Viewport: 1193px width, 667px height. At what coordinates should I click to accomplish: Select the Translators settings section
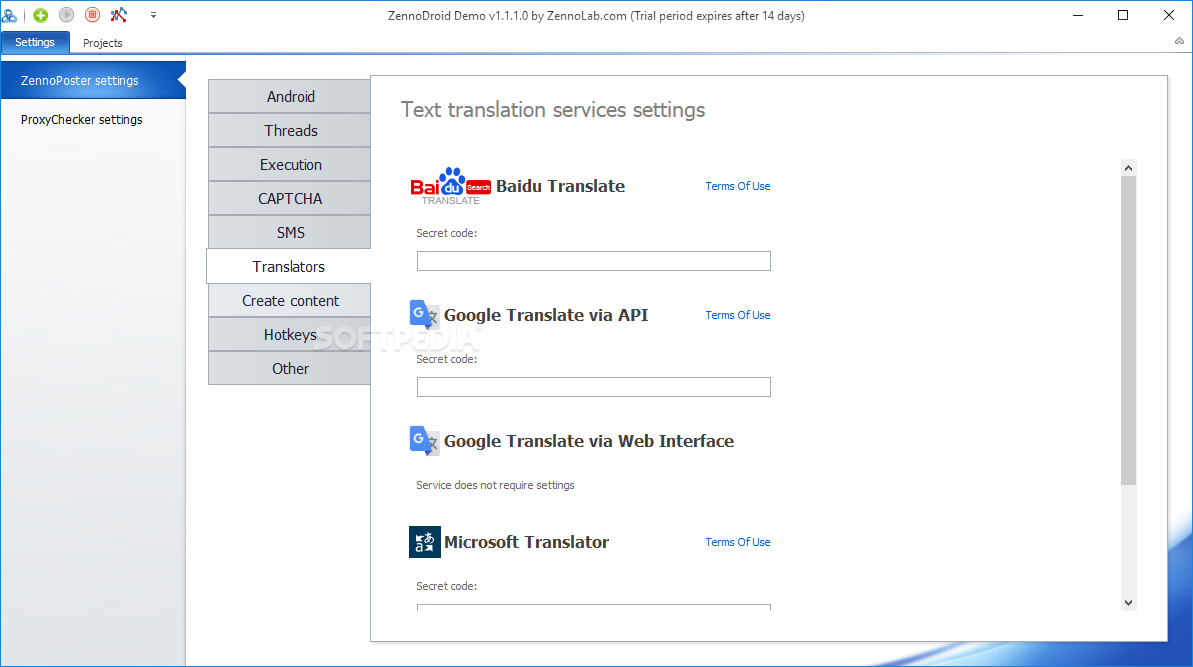pos(289,267)
